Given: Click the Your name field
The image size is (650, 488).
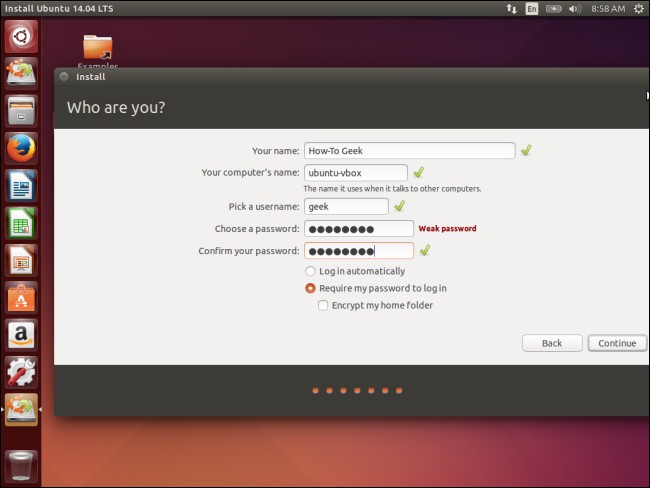Looking at the screenshot, I should tap(410, 151).
